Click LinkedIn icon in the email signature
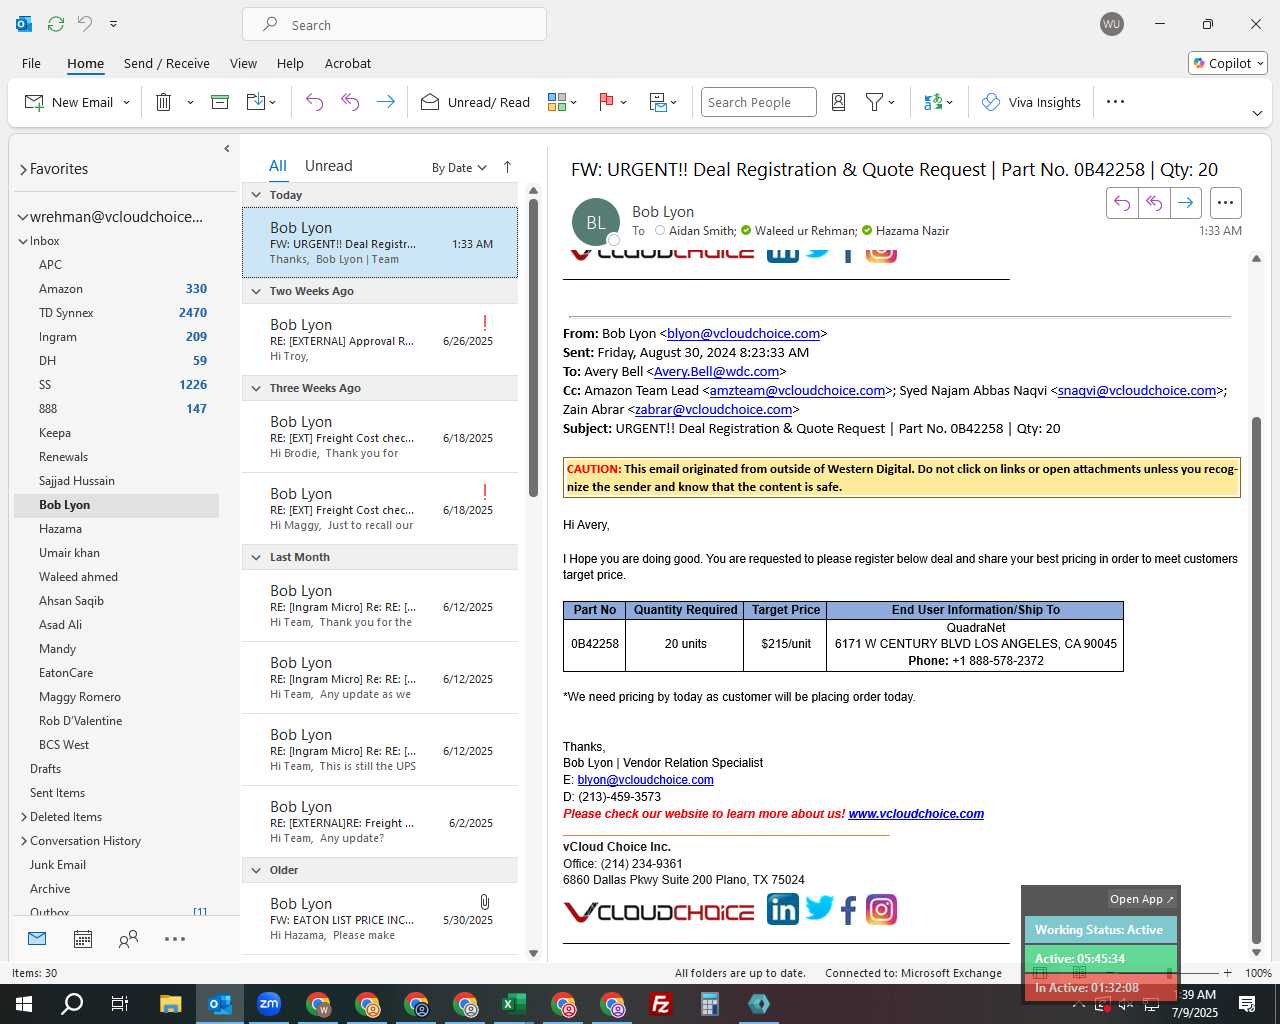The width and height of the screenshot is (1280, 1024). click(x=783, y=909)
